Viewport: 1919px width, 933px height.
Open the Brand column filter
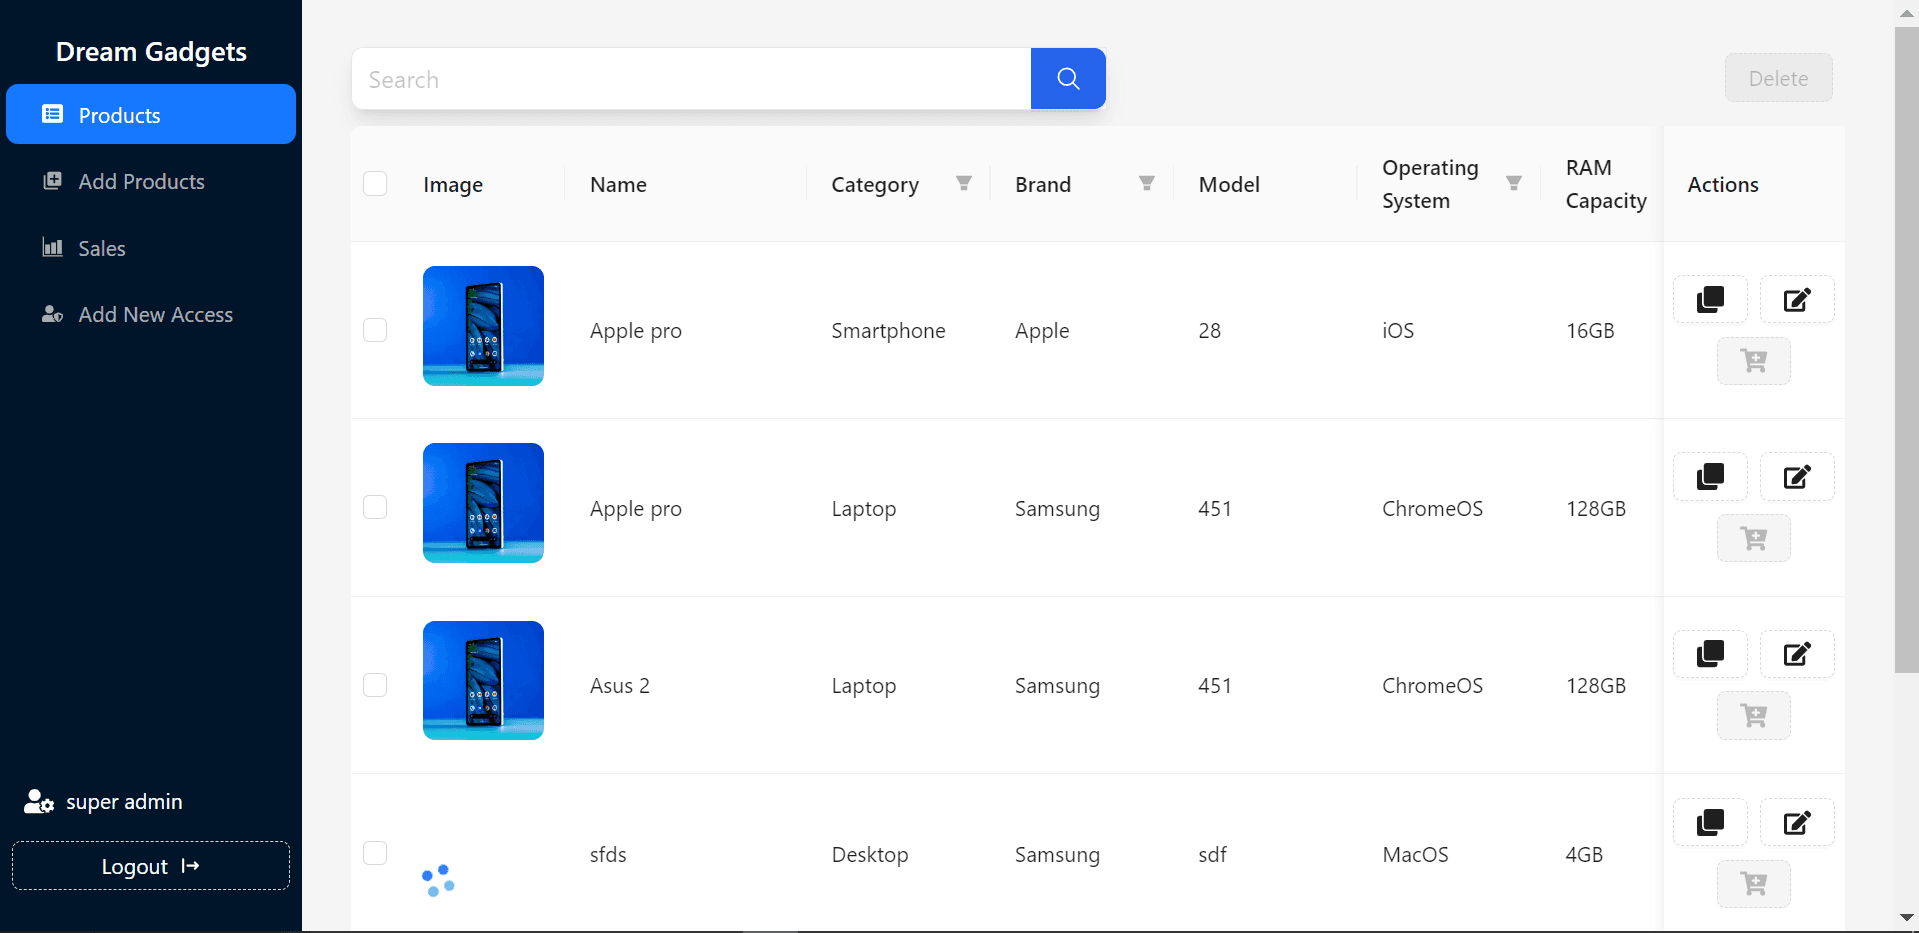(x=1146, y=183)
